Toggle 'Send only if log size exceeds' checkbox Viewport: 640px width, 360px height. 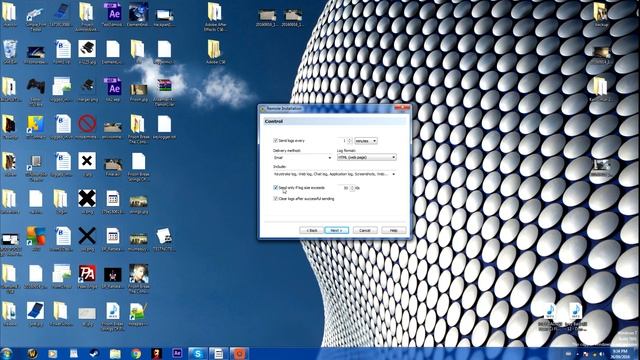click(276, 188)
